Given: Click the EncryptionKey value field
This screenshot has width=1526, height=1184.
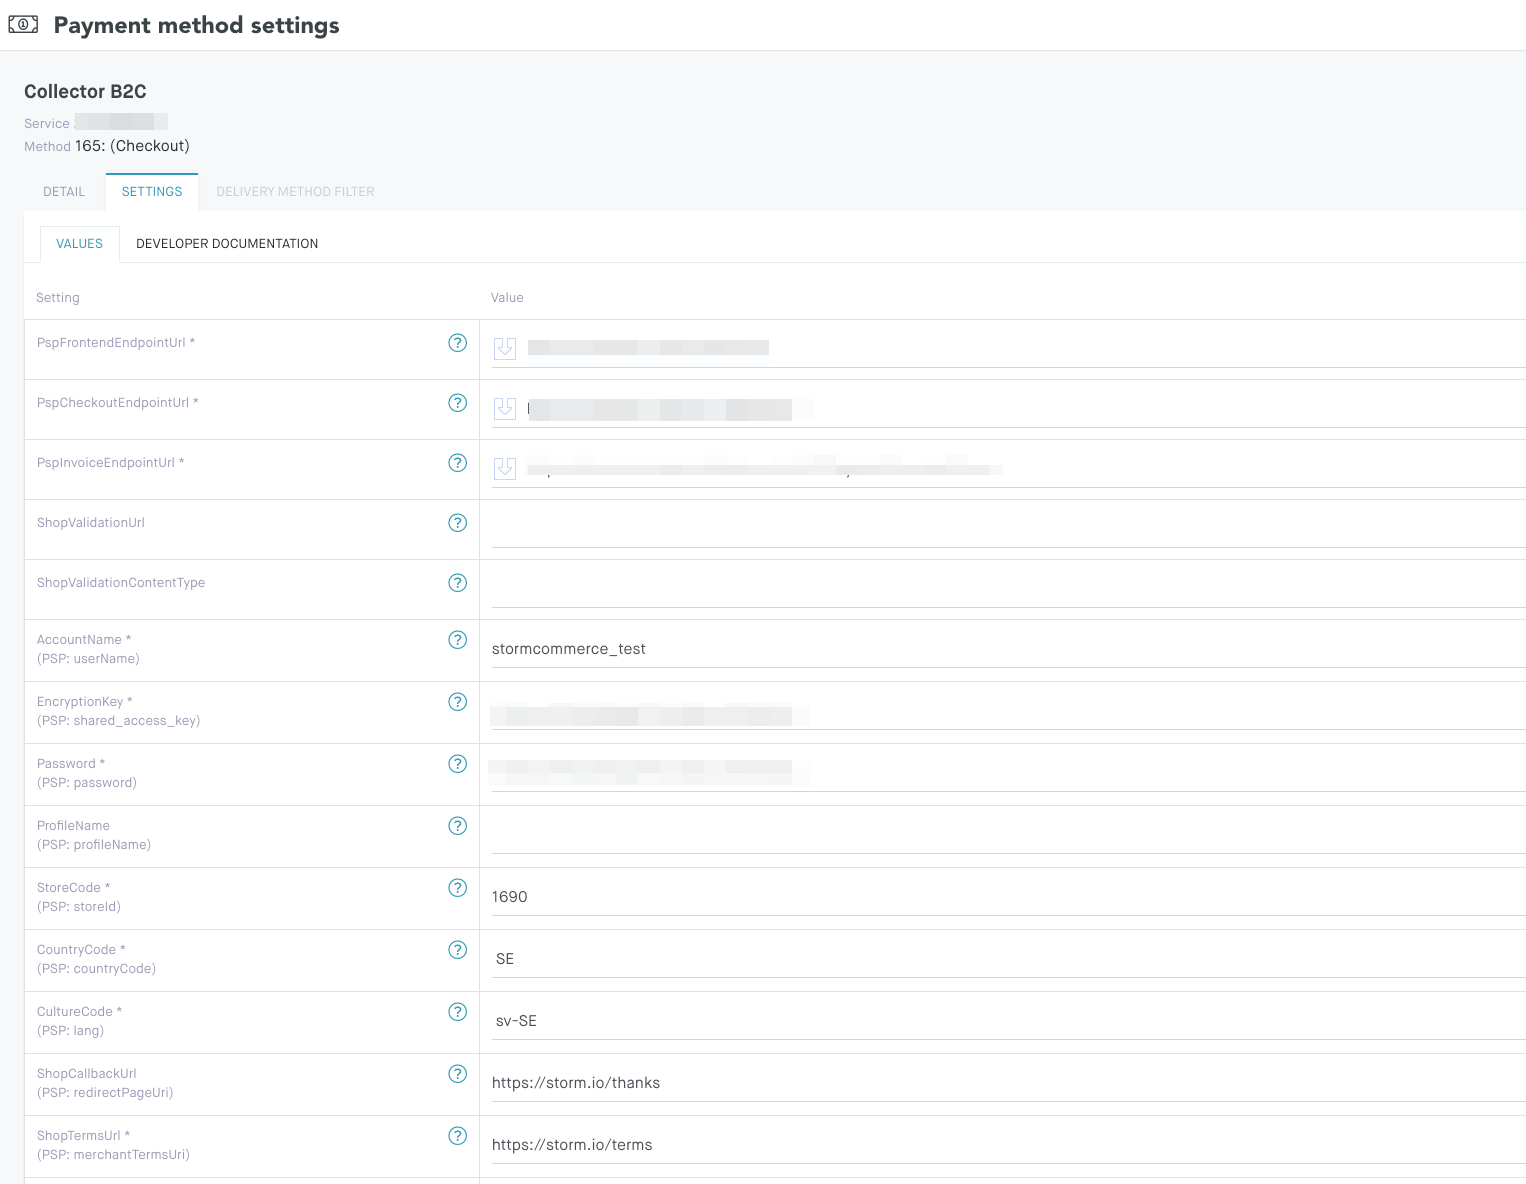Looking at the screenshot, I should coord(1008,711).
